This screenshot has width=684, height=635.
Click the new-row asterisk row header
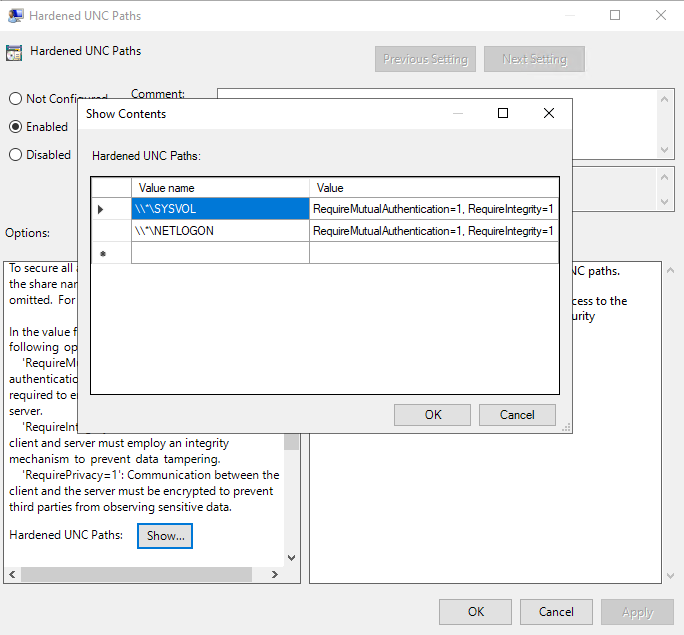coord(111,253)
